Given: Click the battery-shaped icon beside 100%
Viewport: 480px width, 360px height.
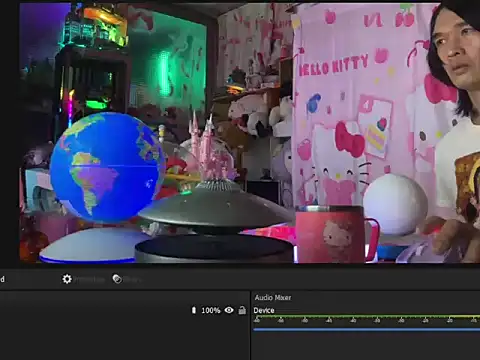Looking at the screenshot, I should pyautogui.click(x=194, y=310).
